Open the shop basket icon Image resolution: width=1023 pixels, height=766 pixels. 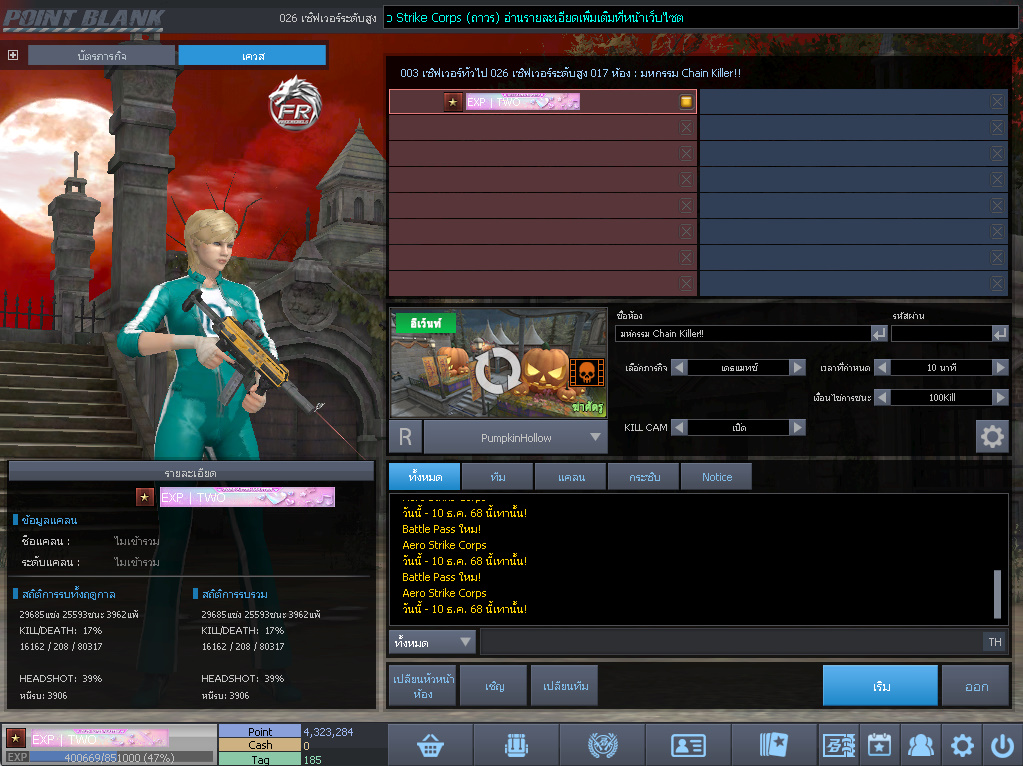[x=430, y=745]
